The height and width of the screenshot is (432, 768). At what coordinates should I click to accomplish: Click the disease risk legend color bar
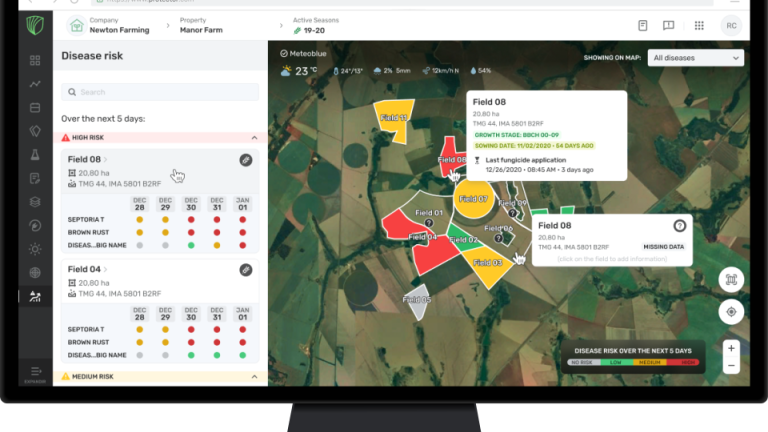click(633, 362)
